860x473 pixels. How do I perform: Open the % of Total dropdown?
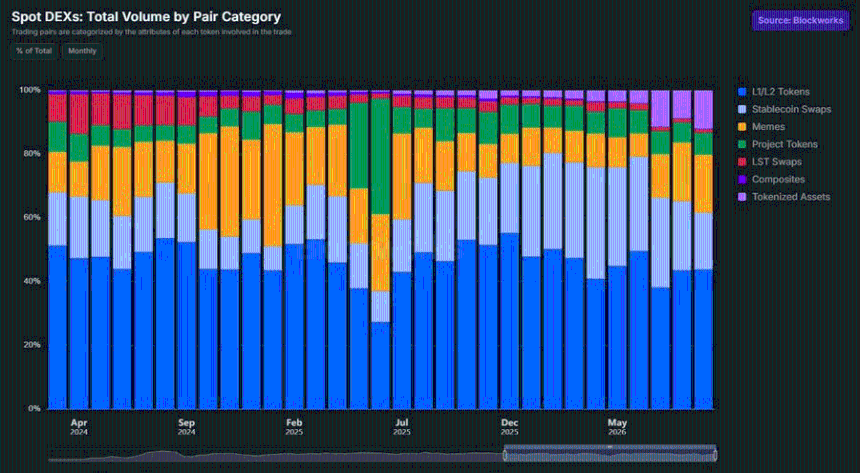click(34, 51)
